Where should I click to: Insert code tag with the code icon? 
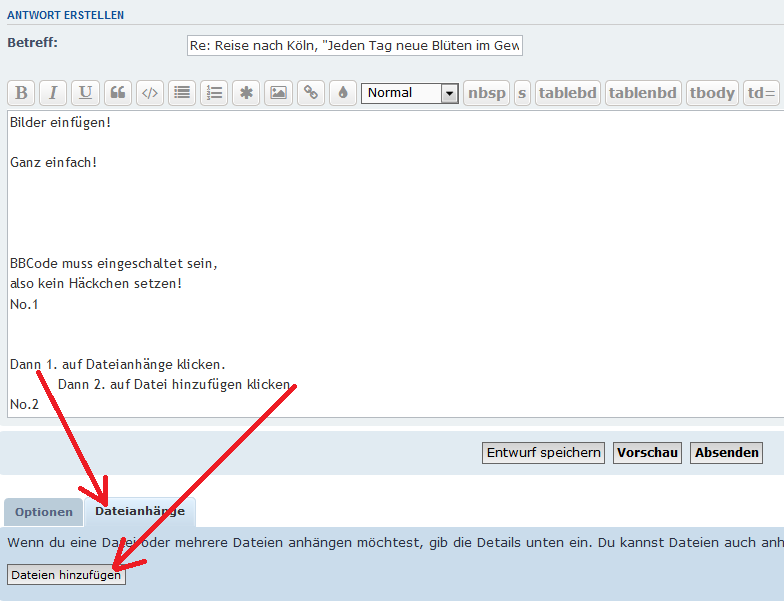(x=149, y=93)
